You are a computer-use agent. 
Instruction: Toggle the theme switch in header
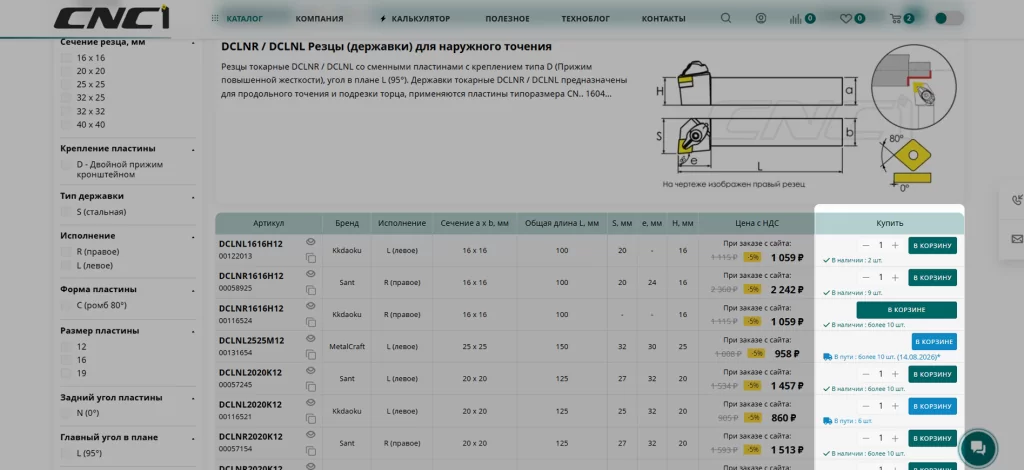click(x=949, y=18)
